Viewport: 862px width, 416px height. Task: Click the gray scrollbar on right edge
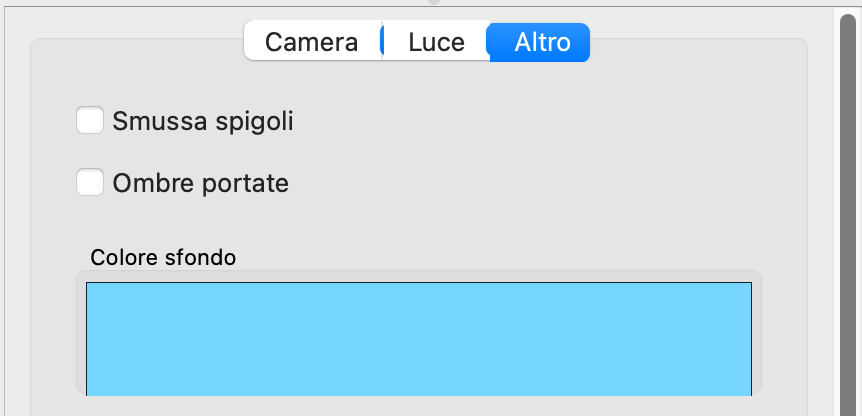tap(848, 214)
